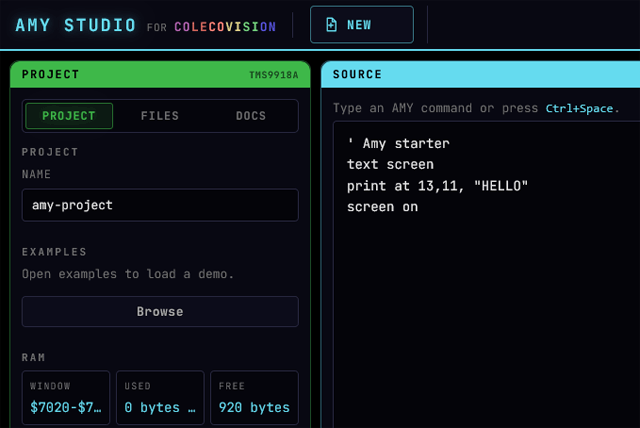Edit the amy-project name field
This screenshot has height=428, width=640.
(160, 205)
